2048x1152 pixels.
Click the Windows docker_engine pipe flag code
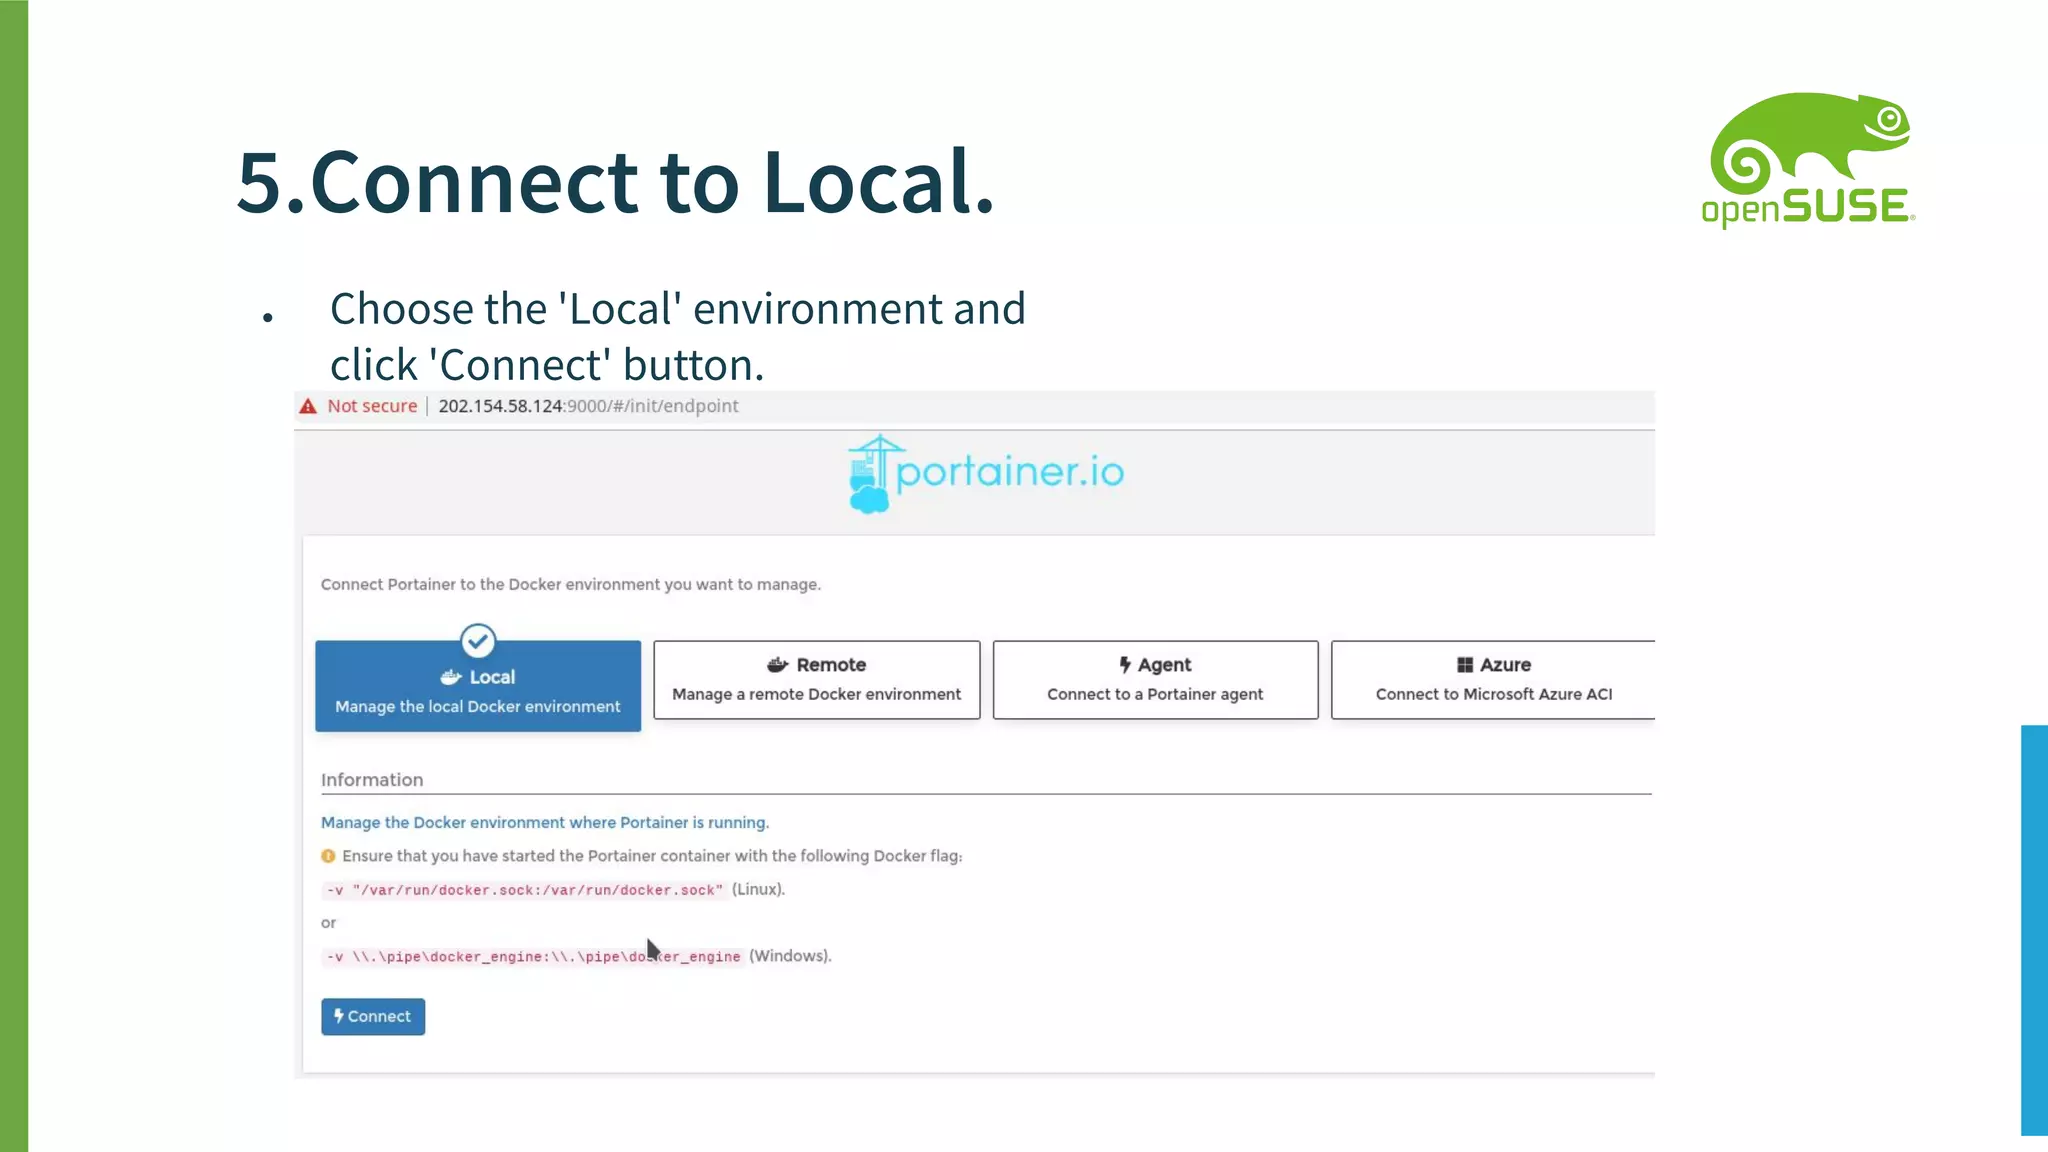534,957
